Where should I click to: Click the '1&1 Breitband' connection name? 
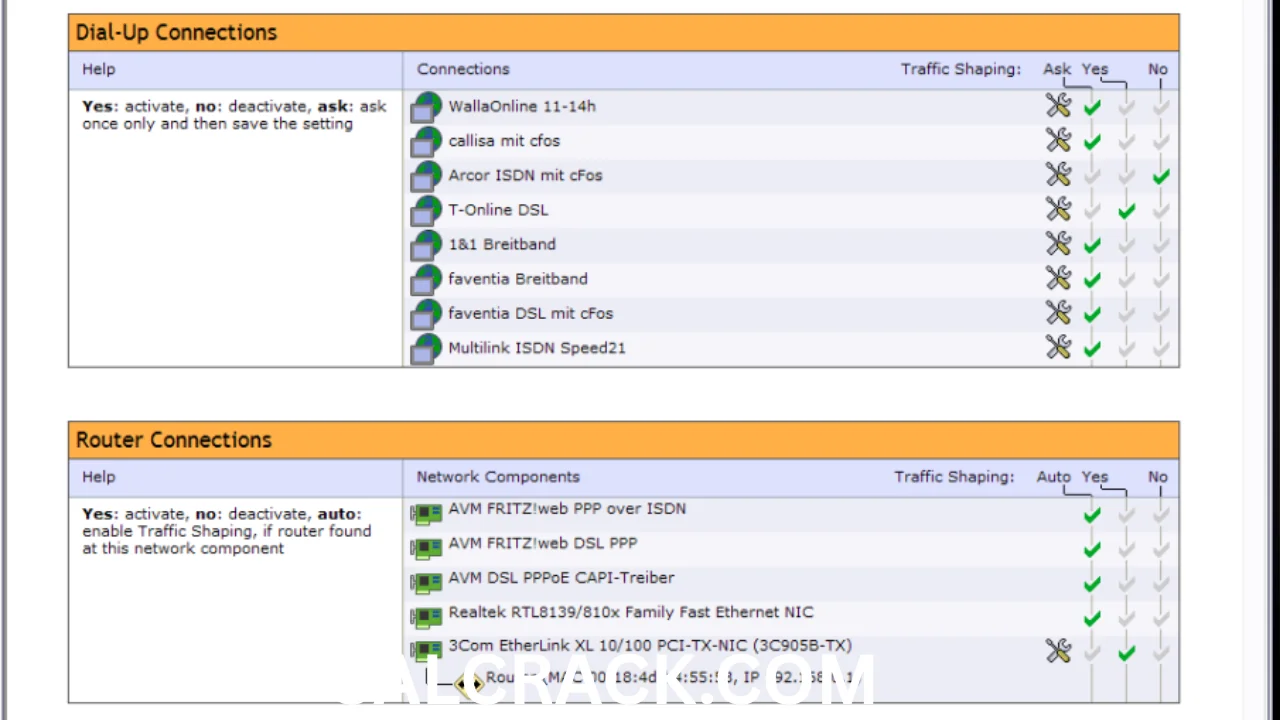point(502,244)
